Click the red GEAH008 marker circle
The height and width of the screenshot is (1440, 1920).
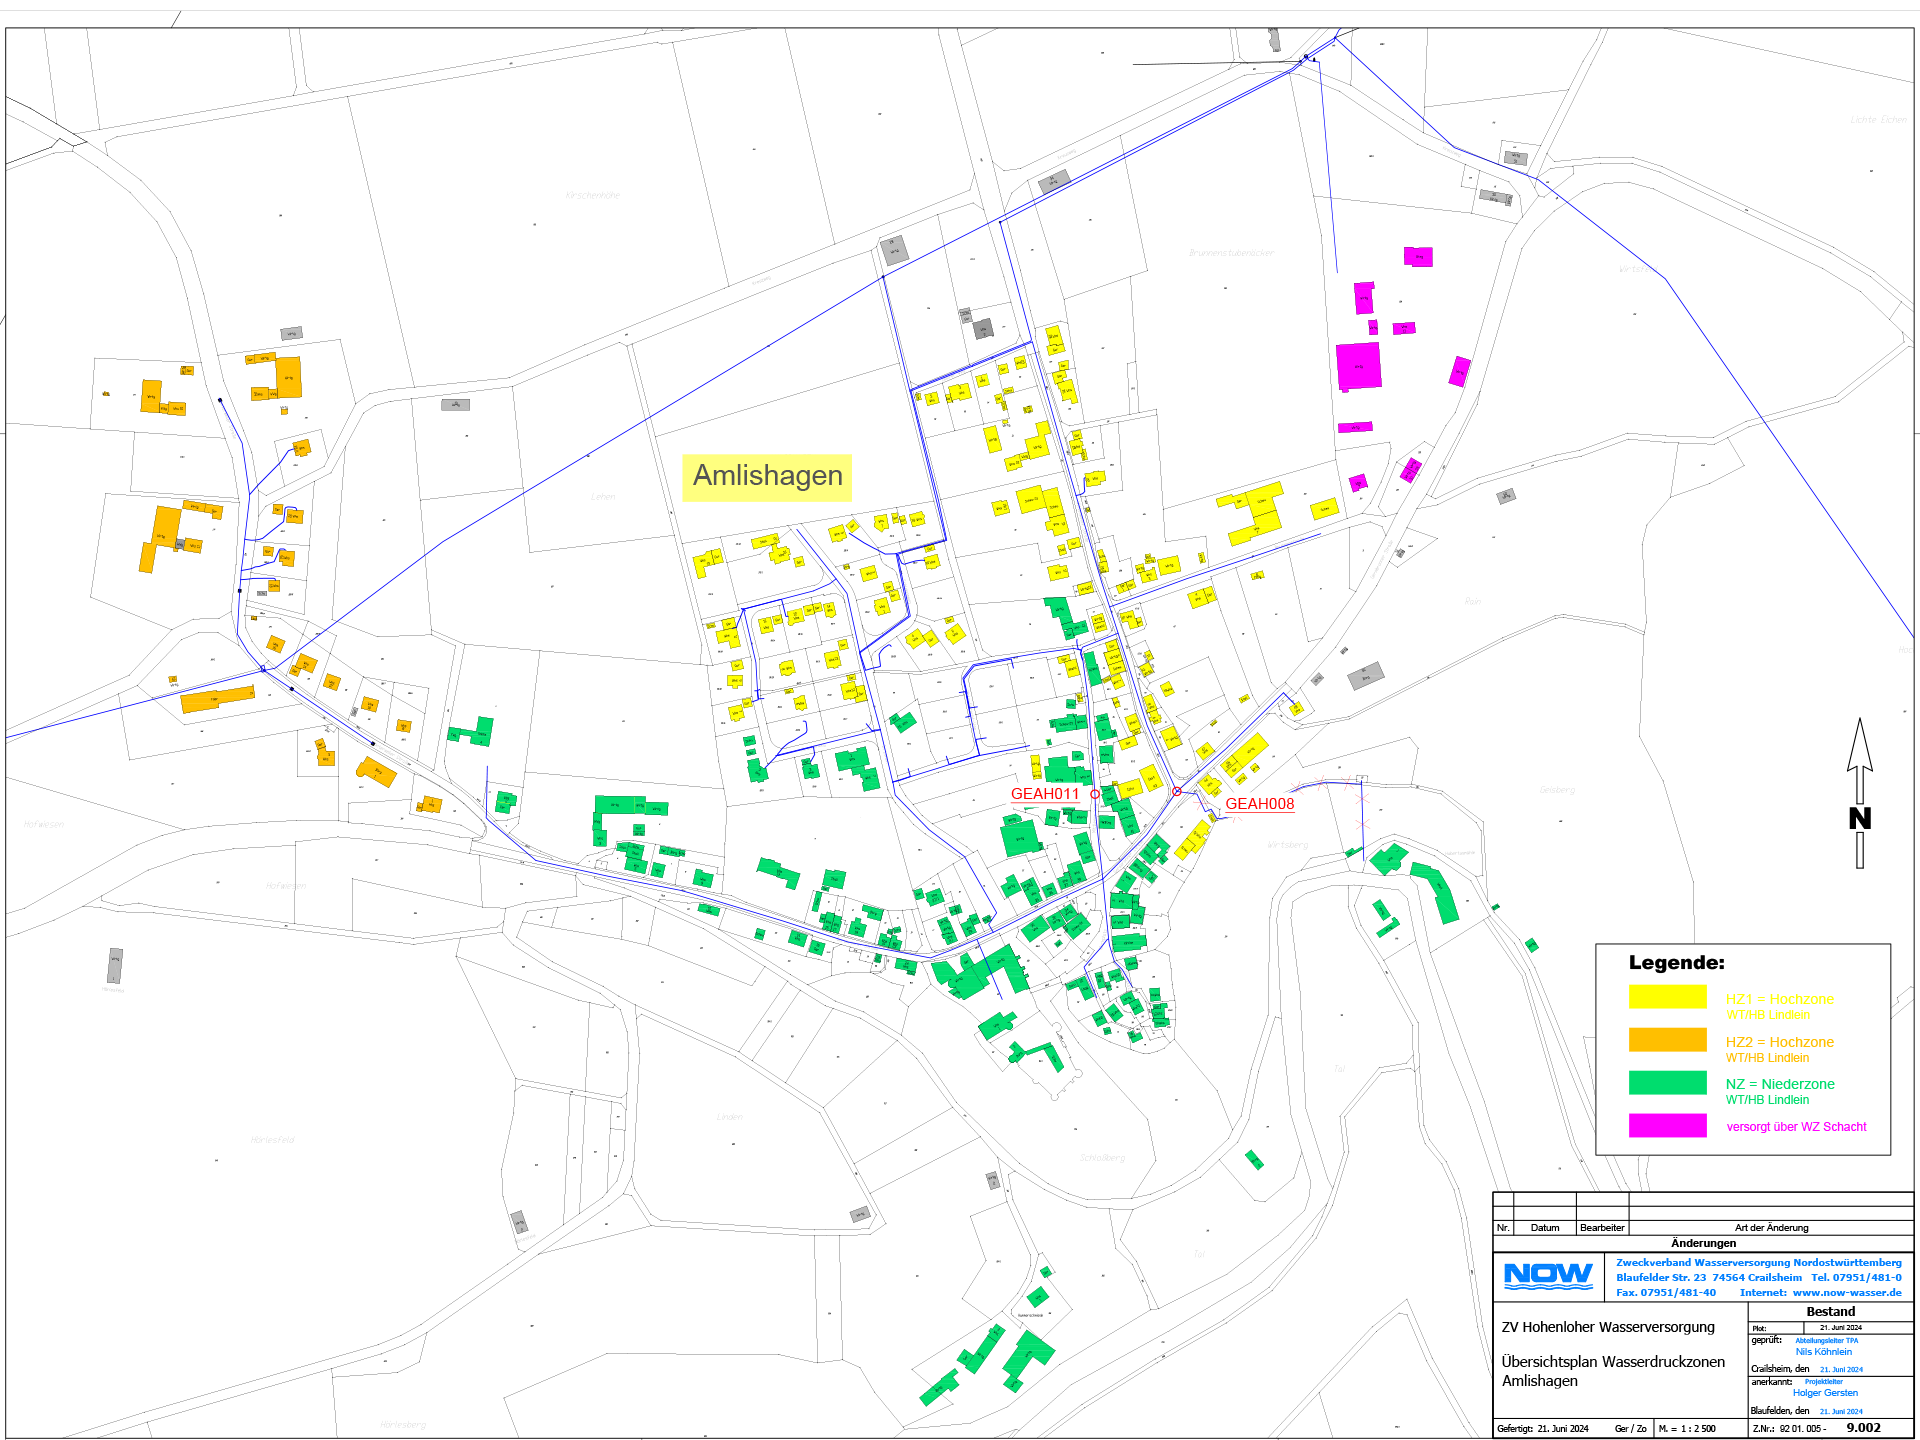click(1177, 792)
